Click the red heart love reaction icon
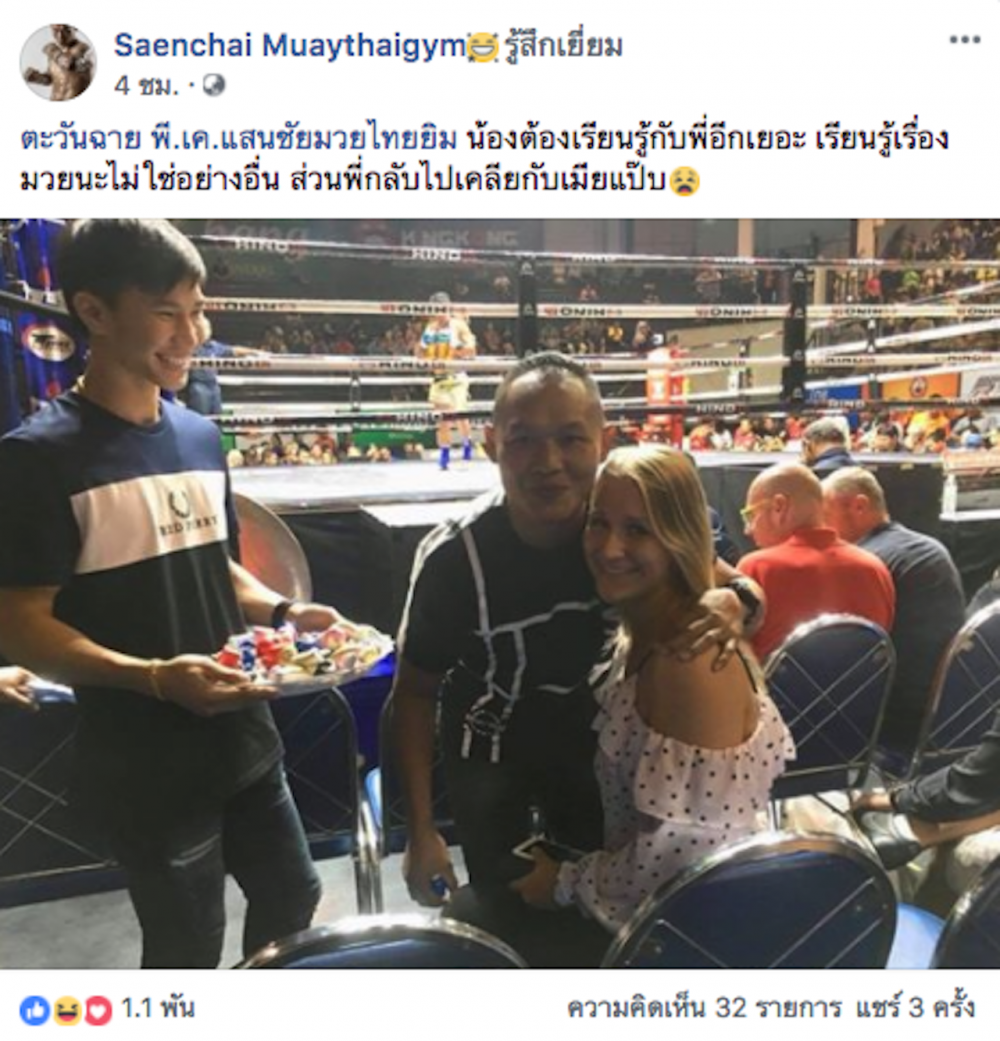Viewport: 1000px width, 1041px height. pyautogui.click(x=98, y=1010)
